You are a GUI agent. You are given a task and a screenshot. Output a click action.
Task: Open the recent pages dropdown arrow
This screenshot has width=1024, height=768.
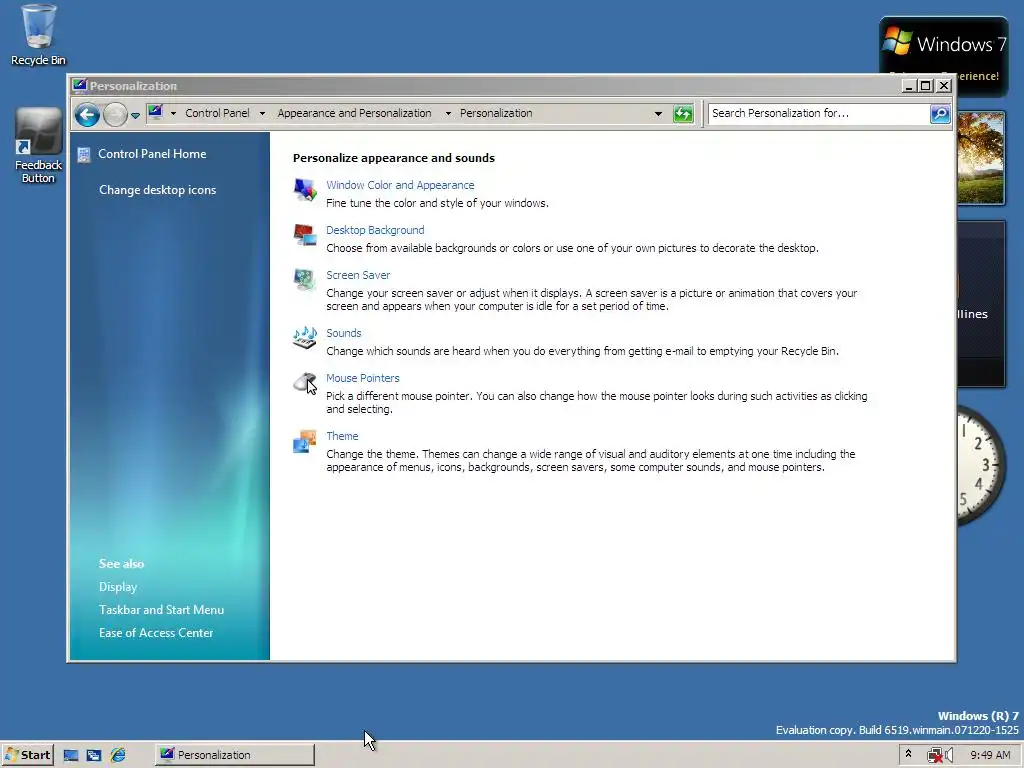(135, 115)
